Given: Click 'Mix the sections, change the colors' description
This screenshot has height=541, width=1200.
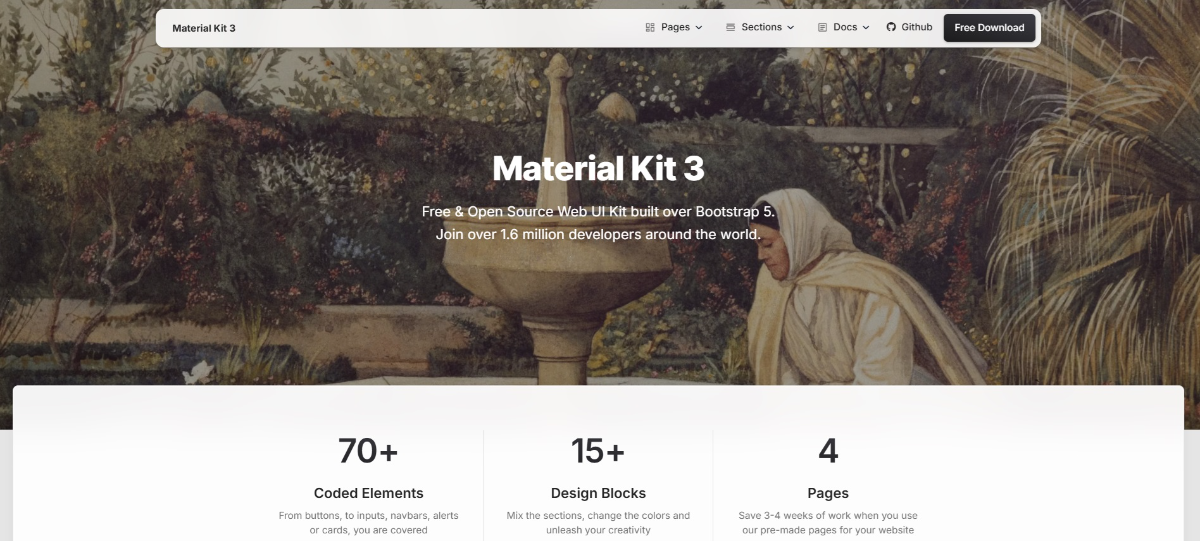Looking at the screenshot, I should pyautogui.click(x=598, y=523).
